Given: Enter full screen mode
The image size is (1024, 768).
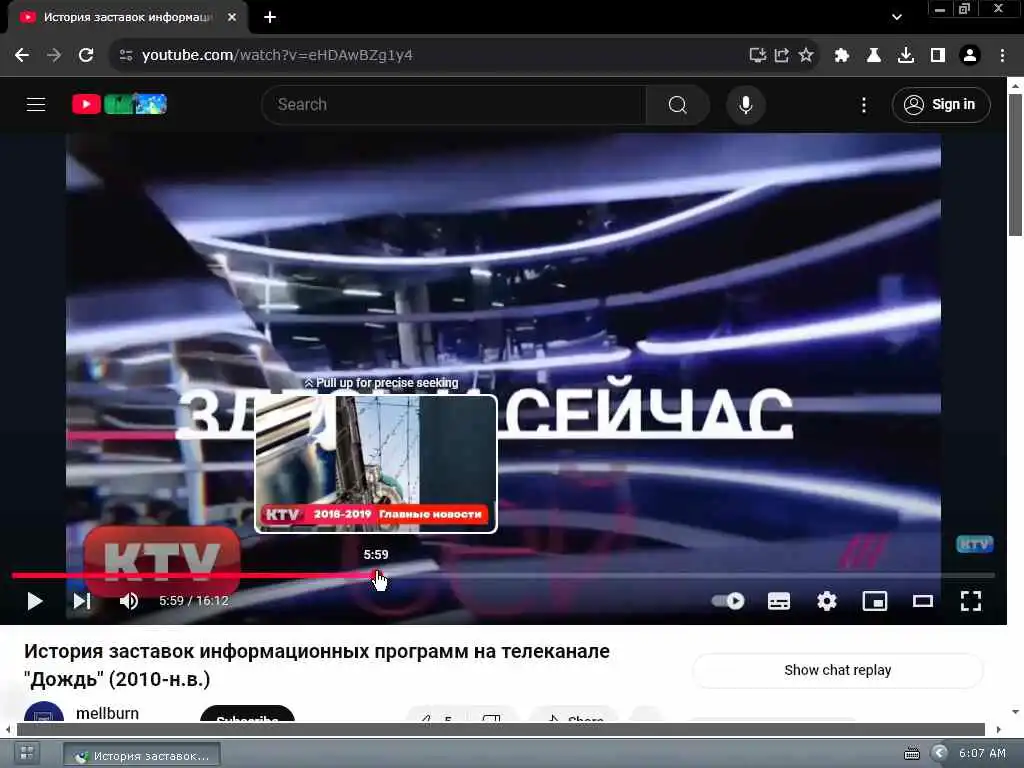Looking at the screenshot, I should pos(971,601).
